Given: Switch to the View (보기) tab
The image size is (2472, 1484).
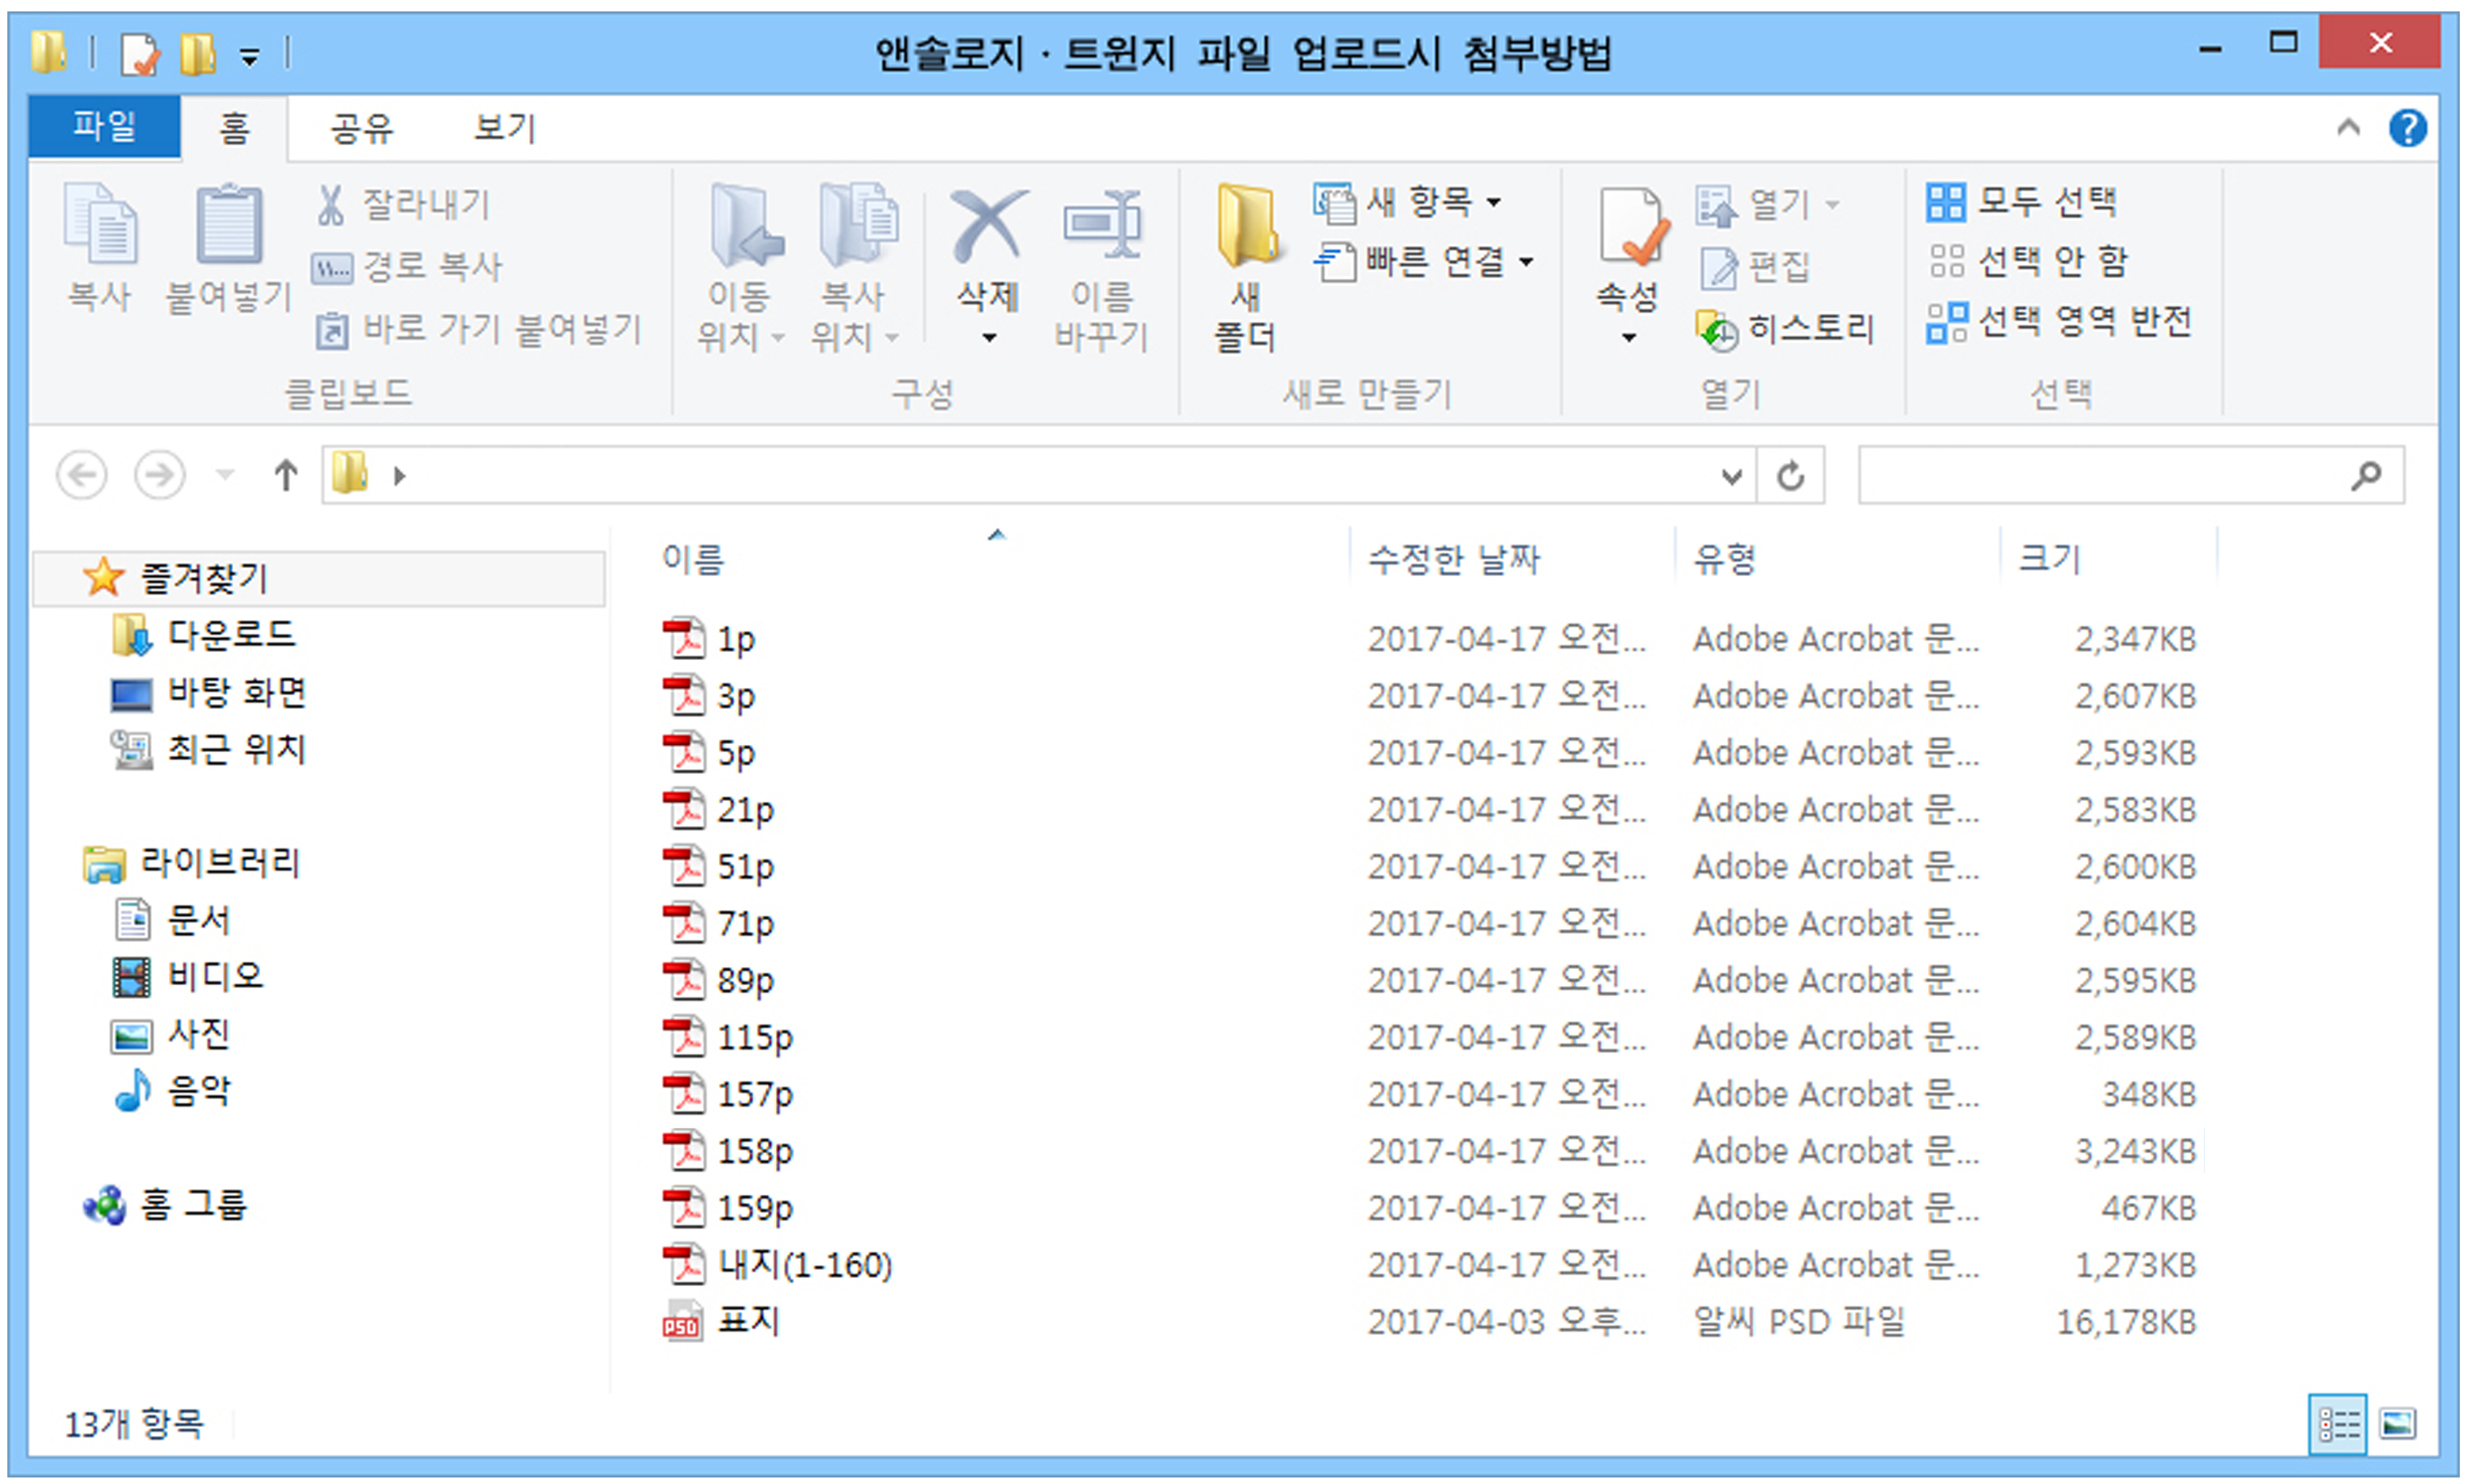Looking at the screenshot, I should coord(505,128).
